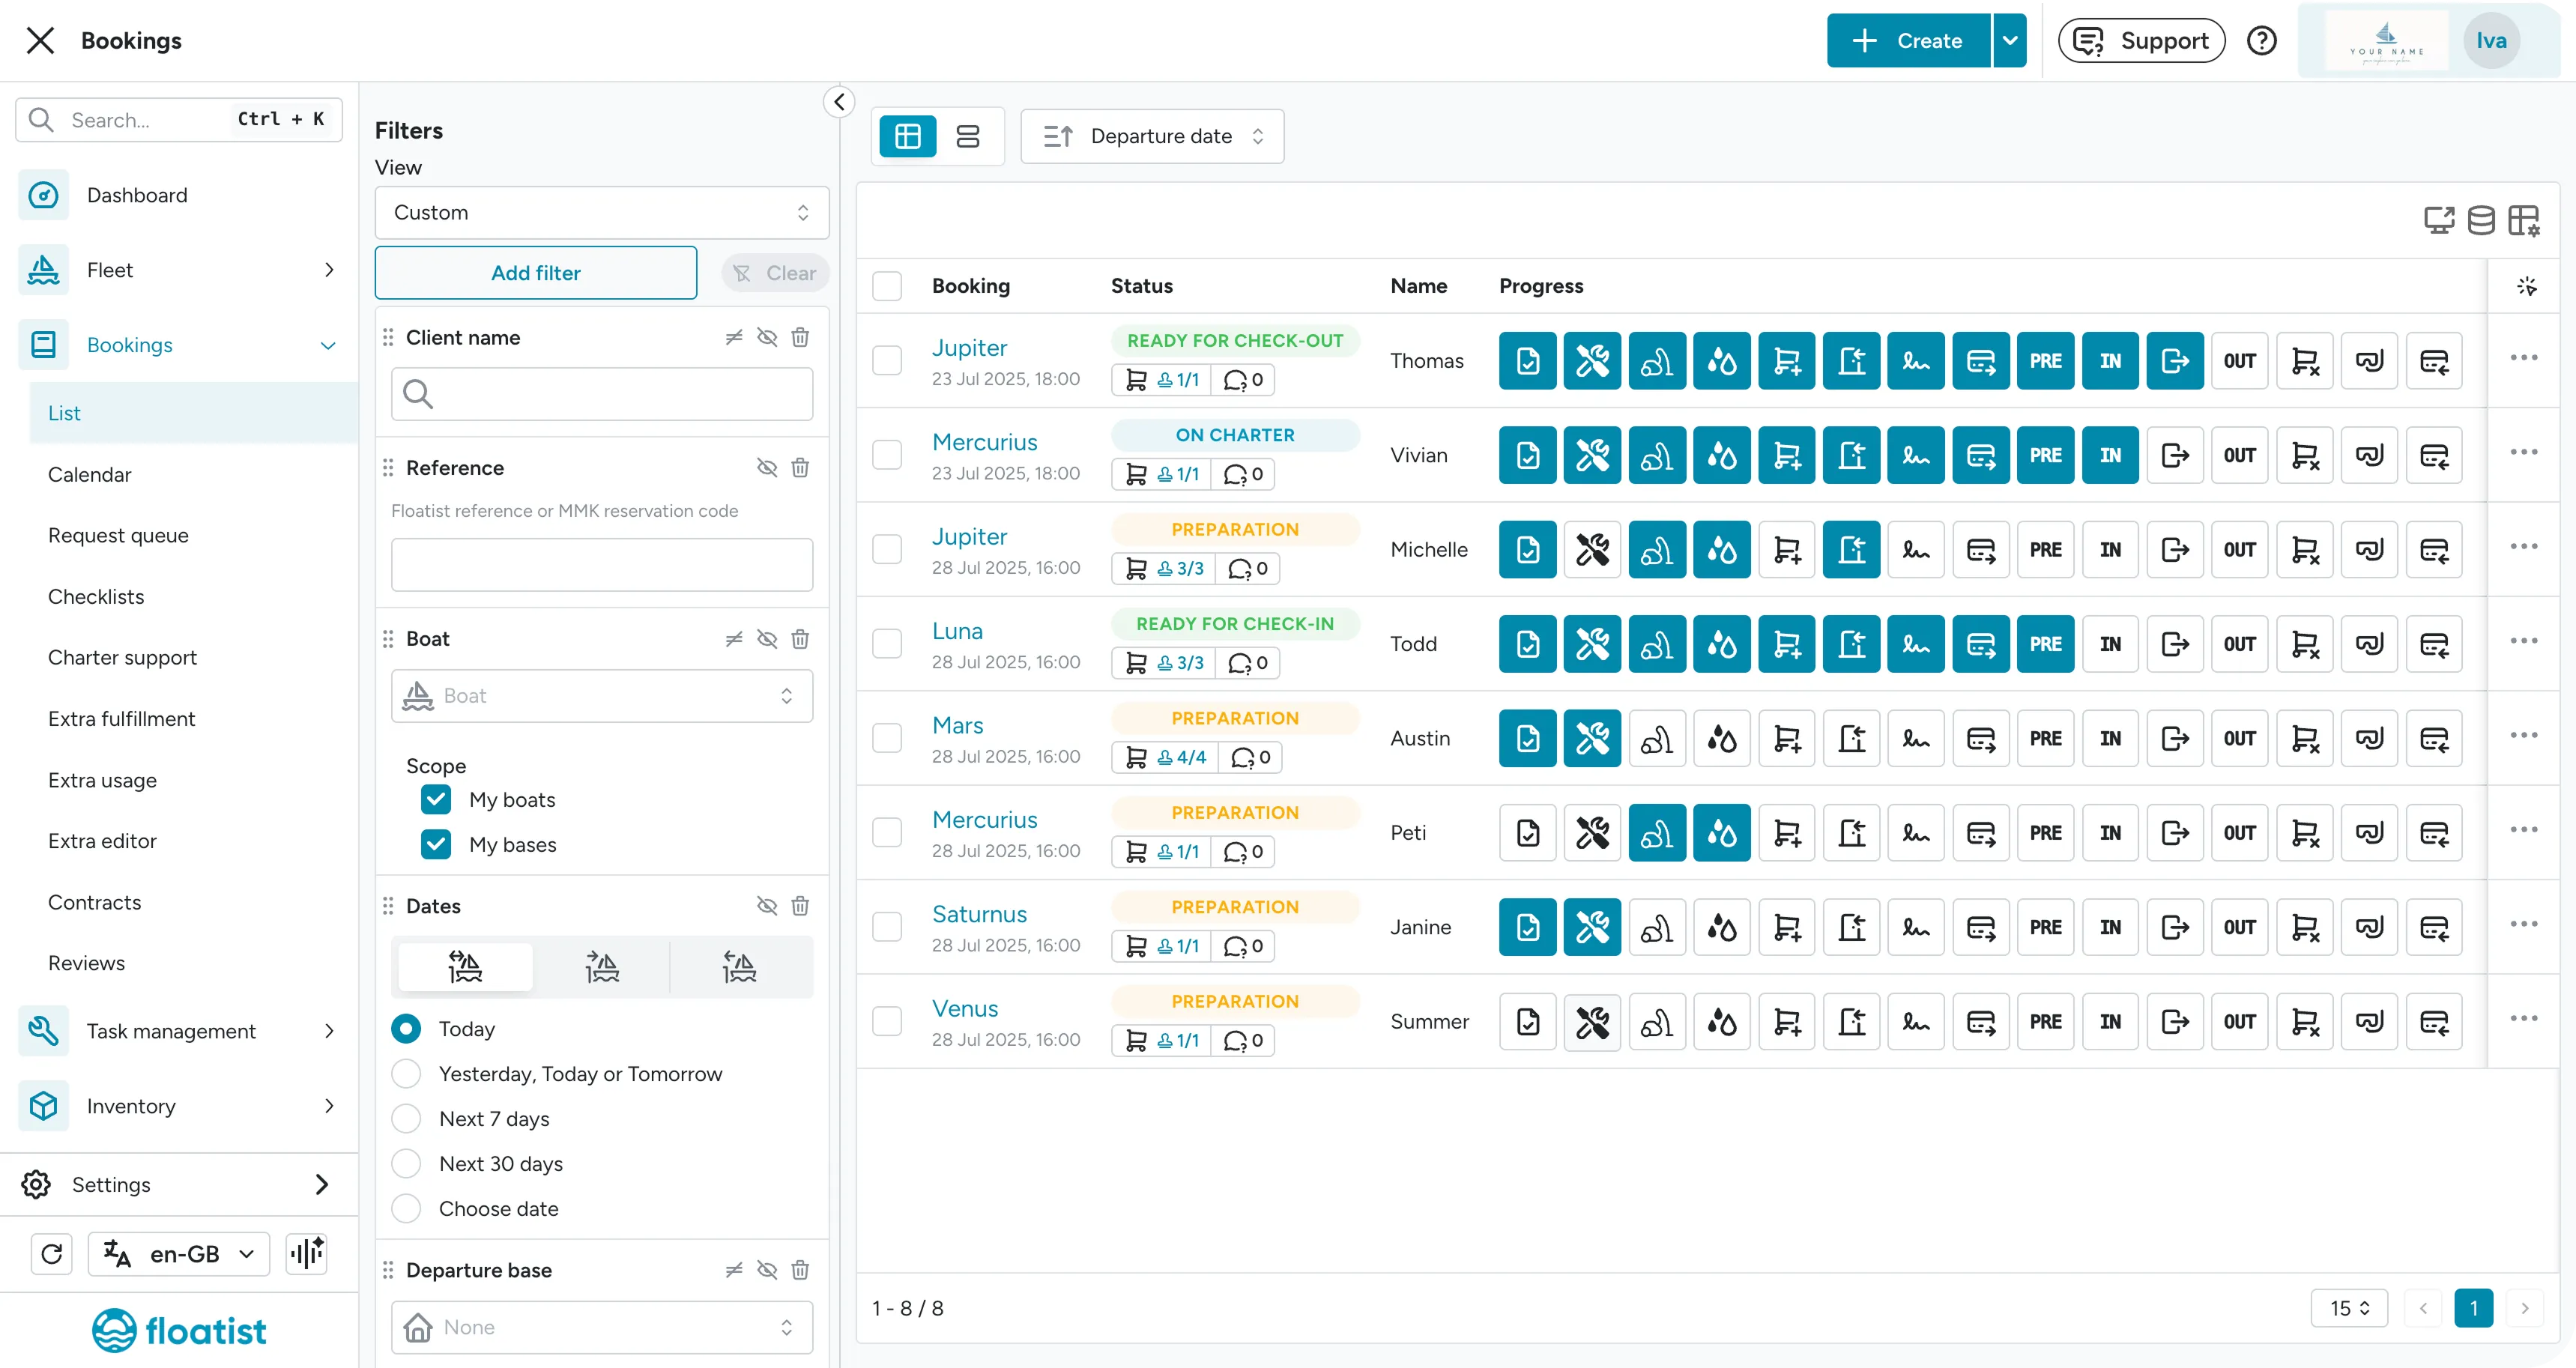This screenshot has width=2576, height=1368.
Task: Click the Clear filters button
Action: [x=775, y=272]
